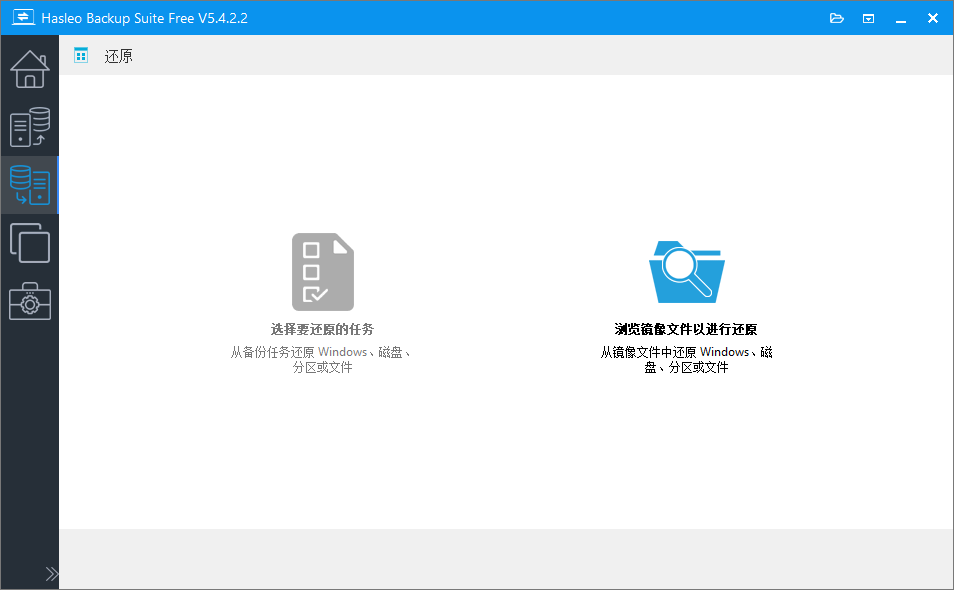
Task: Click the grid icon beside '还原' header
Action: (81, 55)
